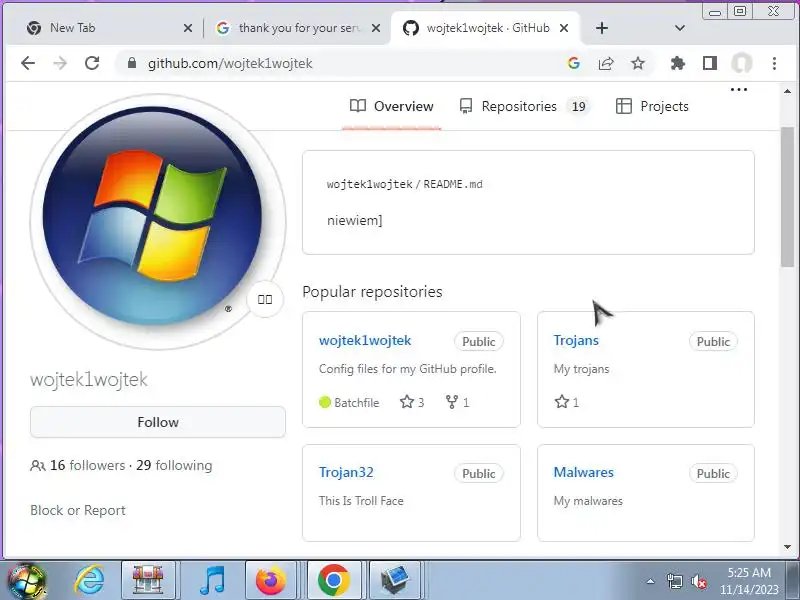This screenshot has width=800, height=600.
Task: Click the 'niewiem]' README text
Action: (355, 220)
